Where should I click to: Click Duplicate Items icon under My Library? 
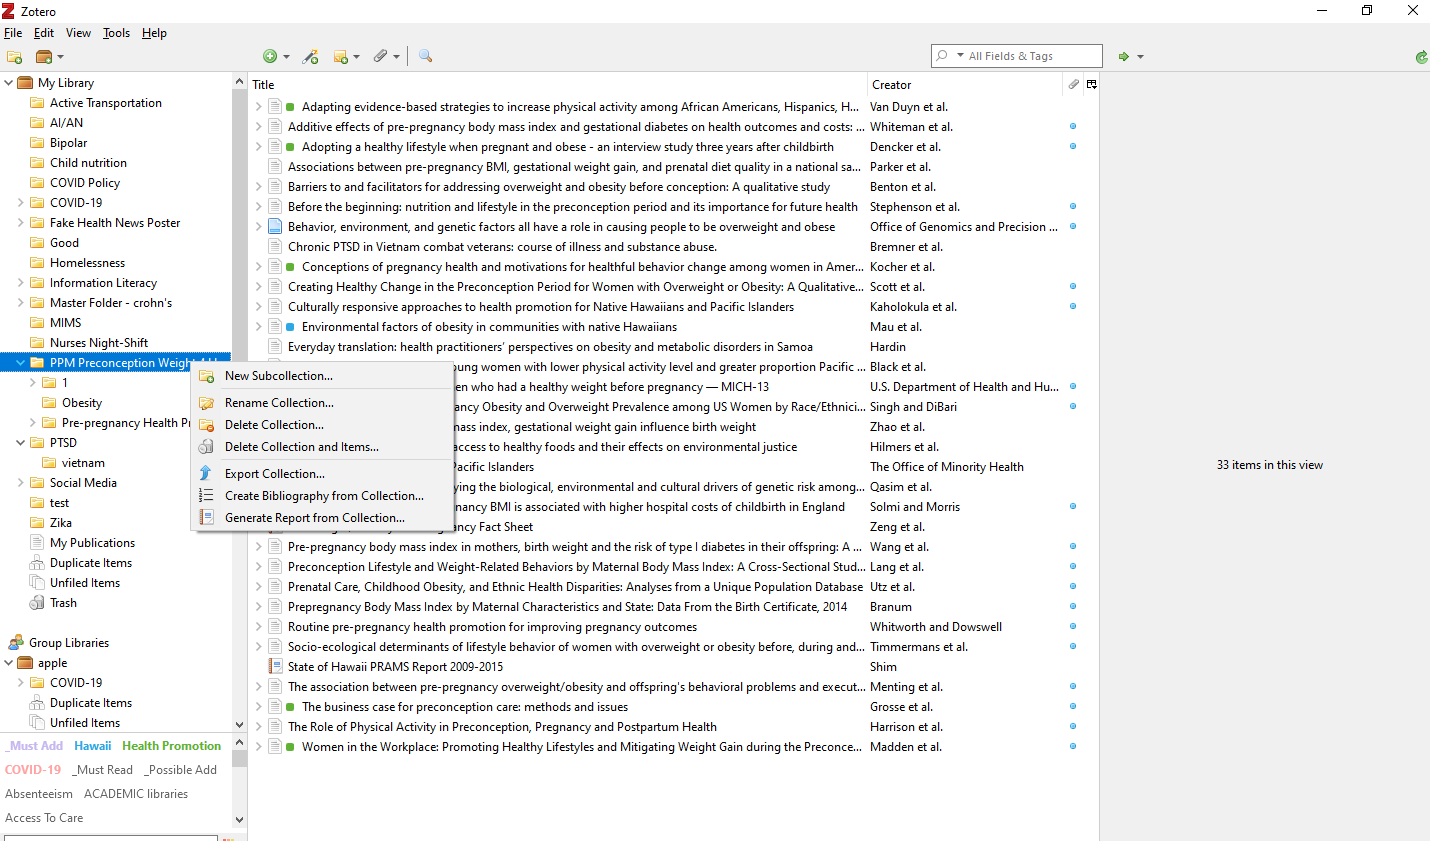[37, 563]
